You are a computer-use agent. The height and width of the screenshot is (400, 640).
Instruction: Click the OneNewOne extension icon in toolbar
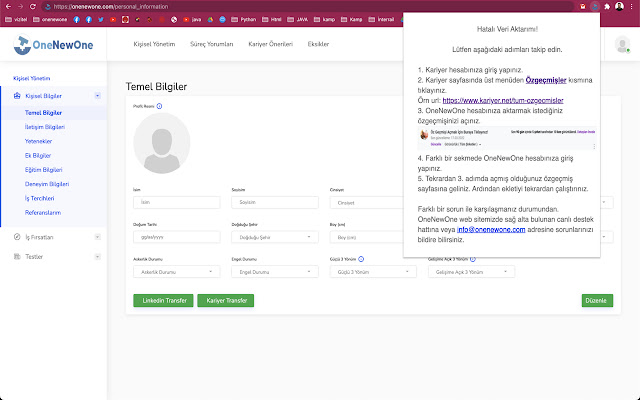pos(595,7)
